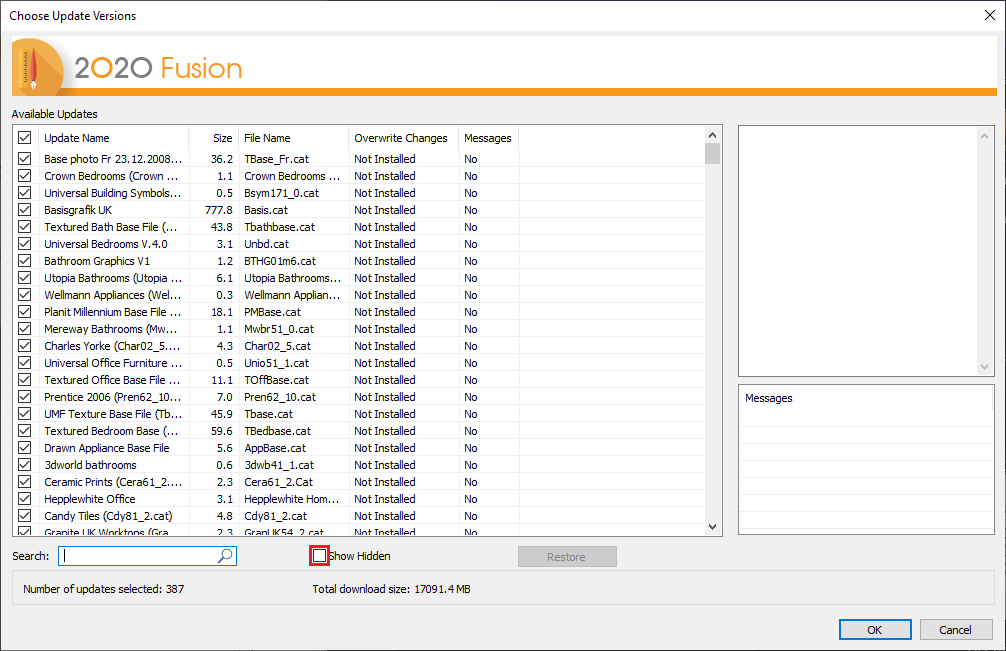The image size is (1006, 651).
Task: Enable the Show Hidden checkbox
Action: click(x=319, y=555)
